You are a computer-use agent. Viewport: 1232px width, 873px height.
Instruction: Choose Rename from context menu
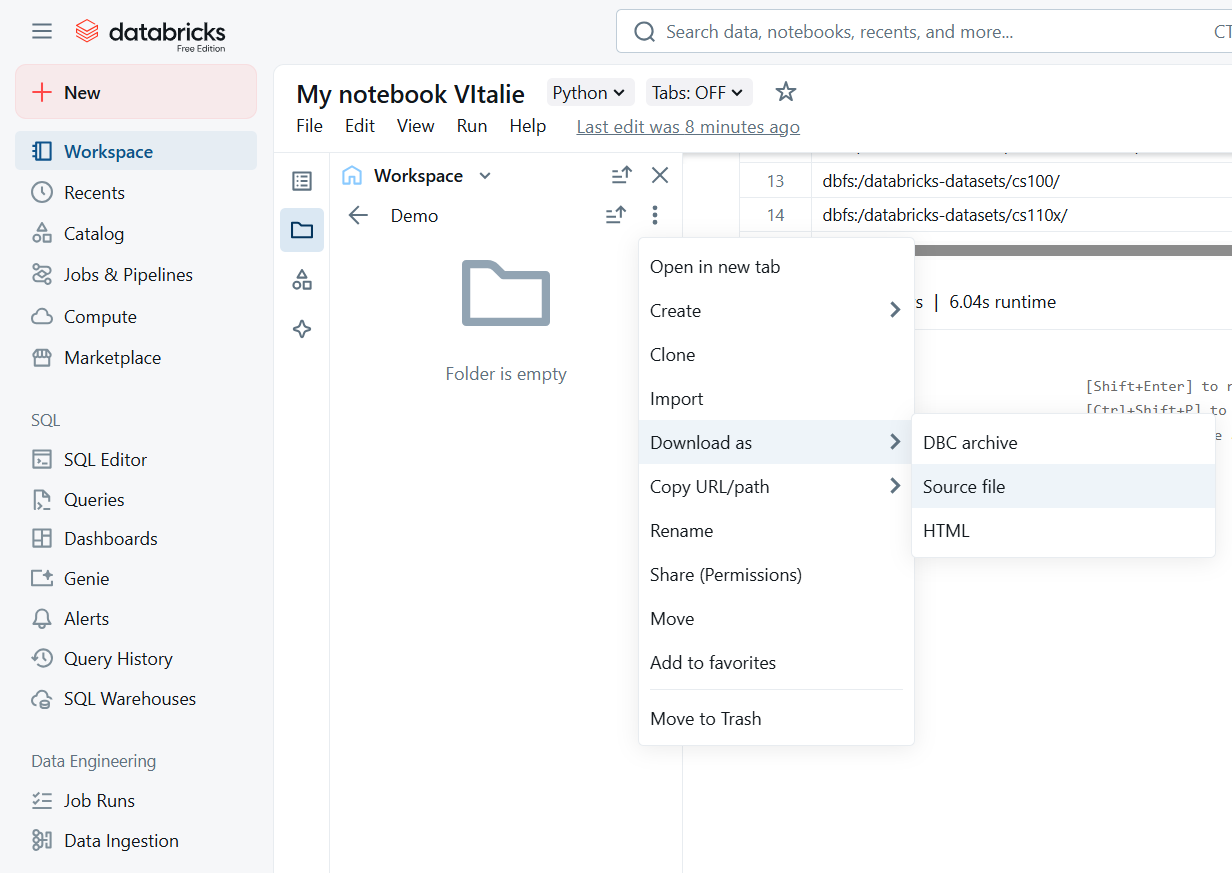tap(776, 531)
